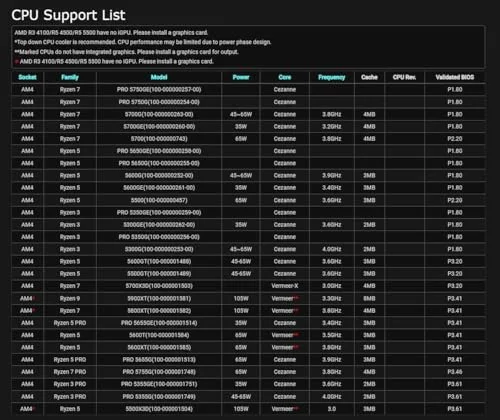
Task: Click the P3.46 validated BIOS cell
Action: click(x=455, y=372)
